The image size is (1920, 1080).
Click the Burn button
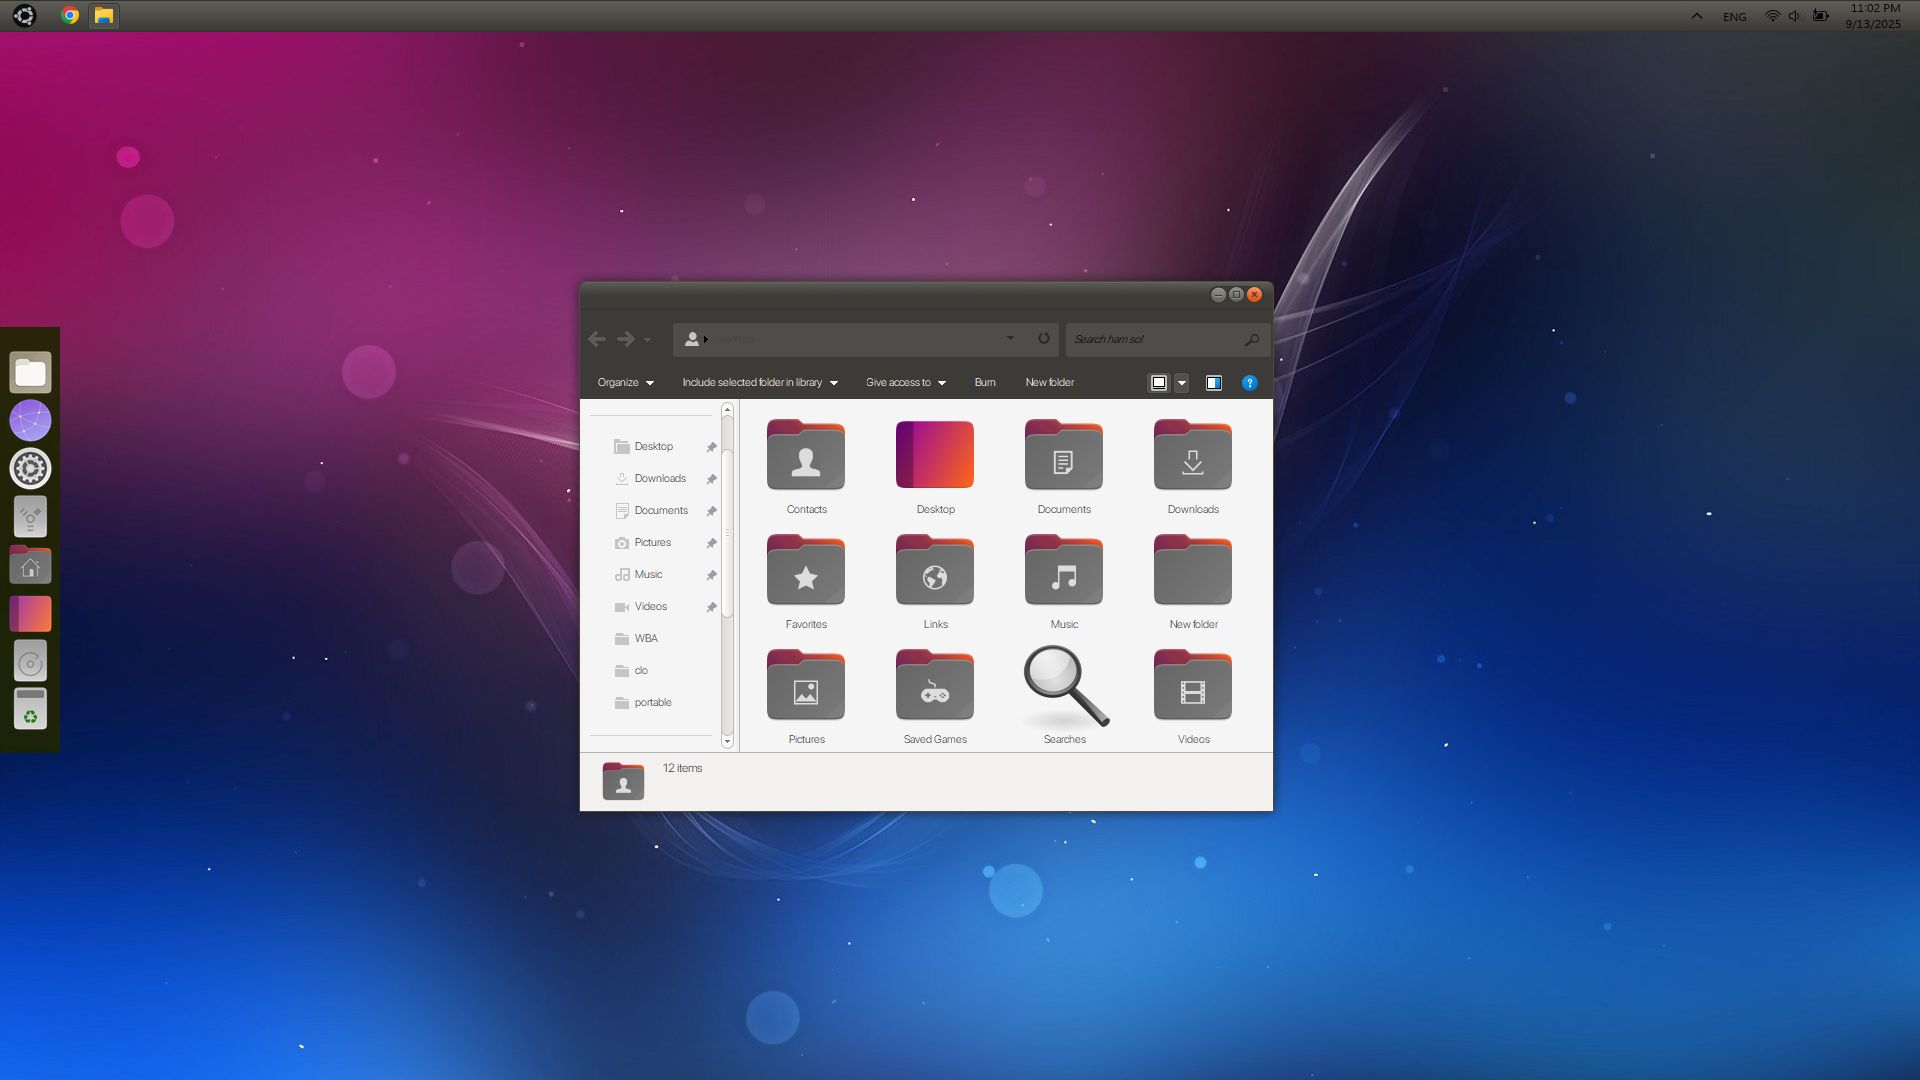(985, 383)
